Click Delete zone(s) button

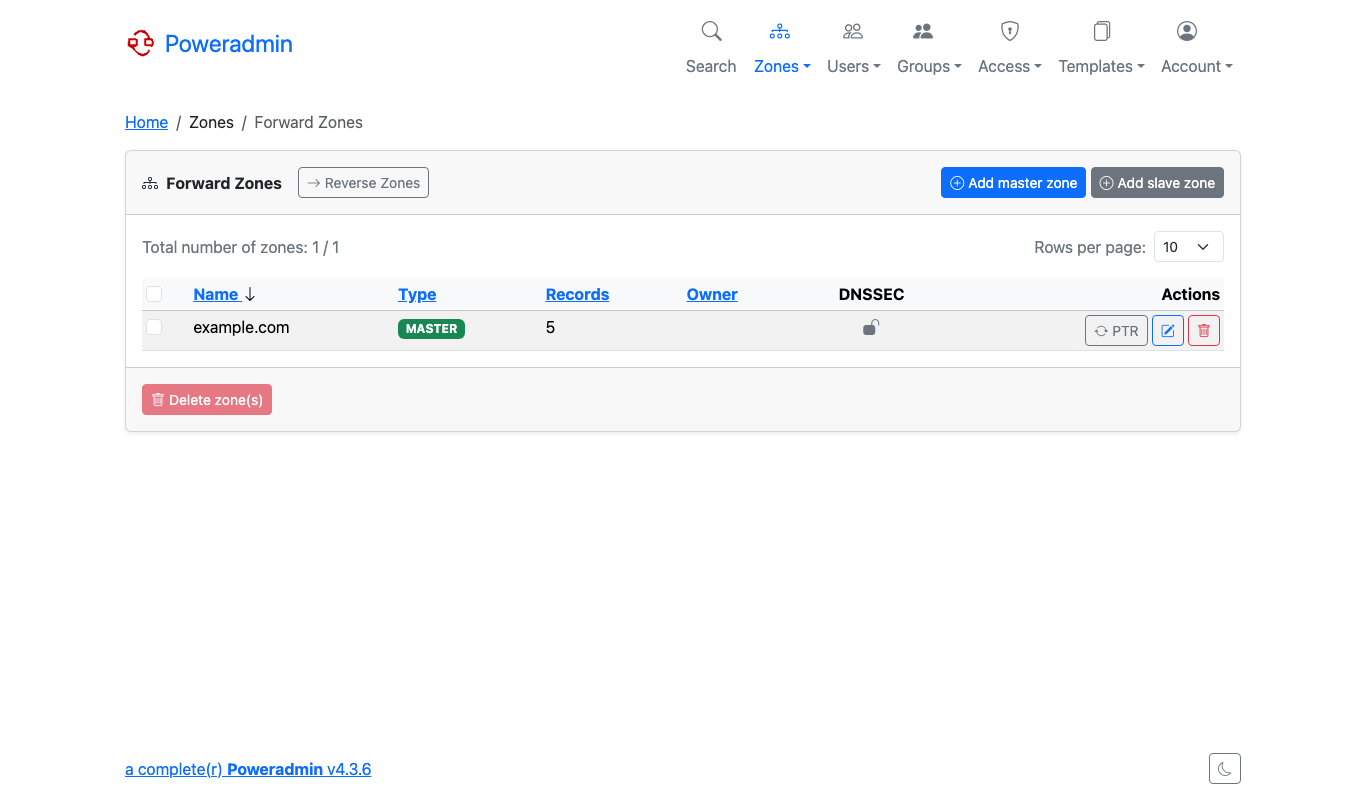point(207,400)
